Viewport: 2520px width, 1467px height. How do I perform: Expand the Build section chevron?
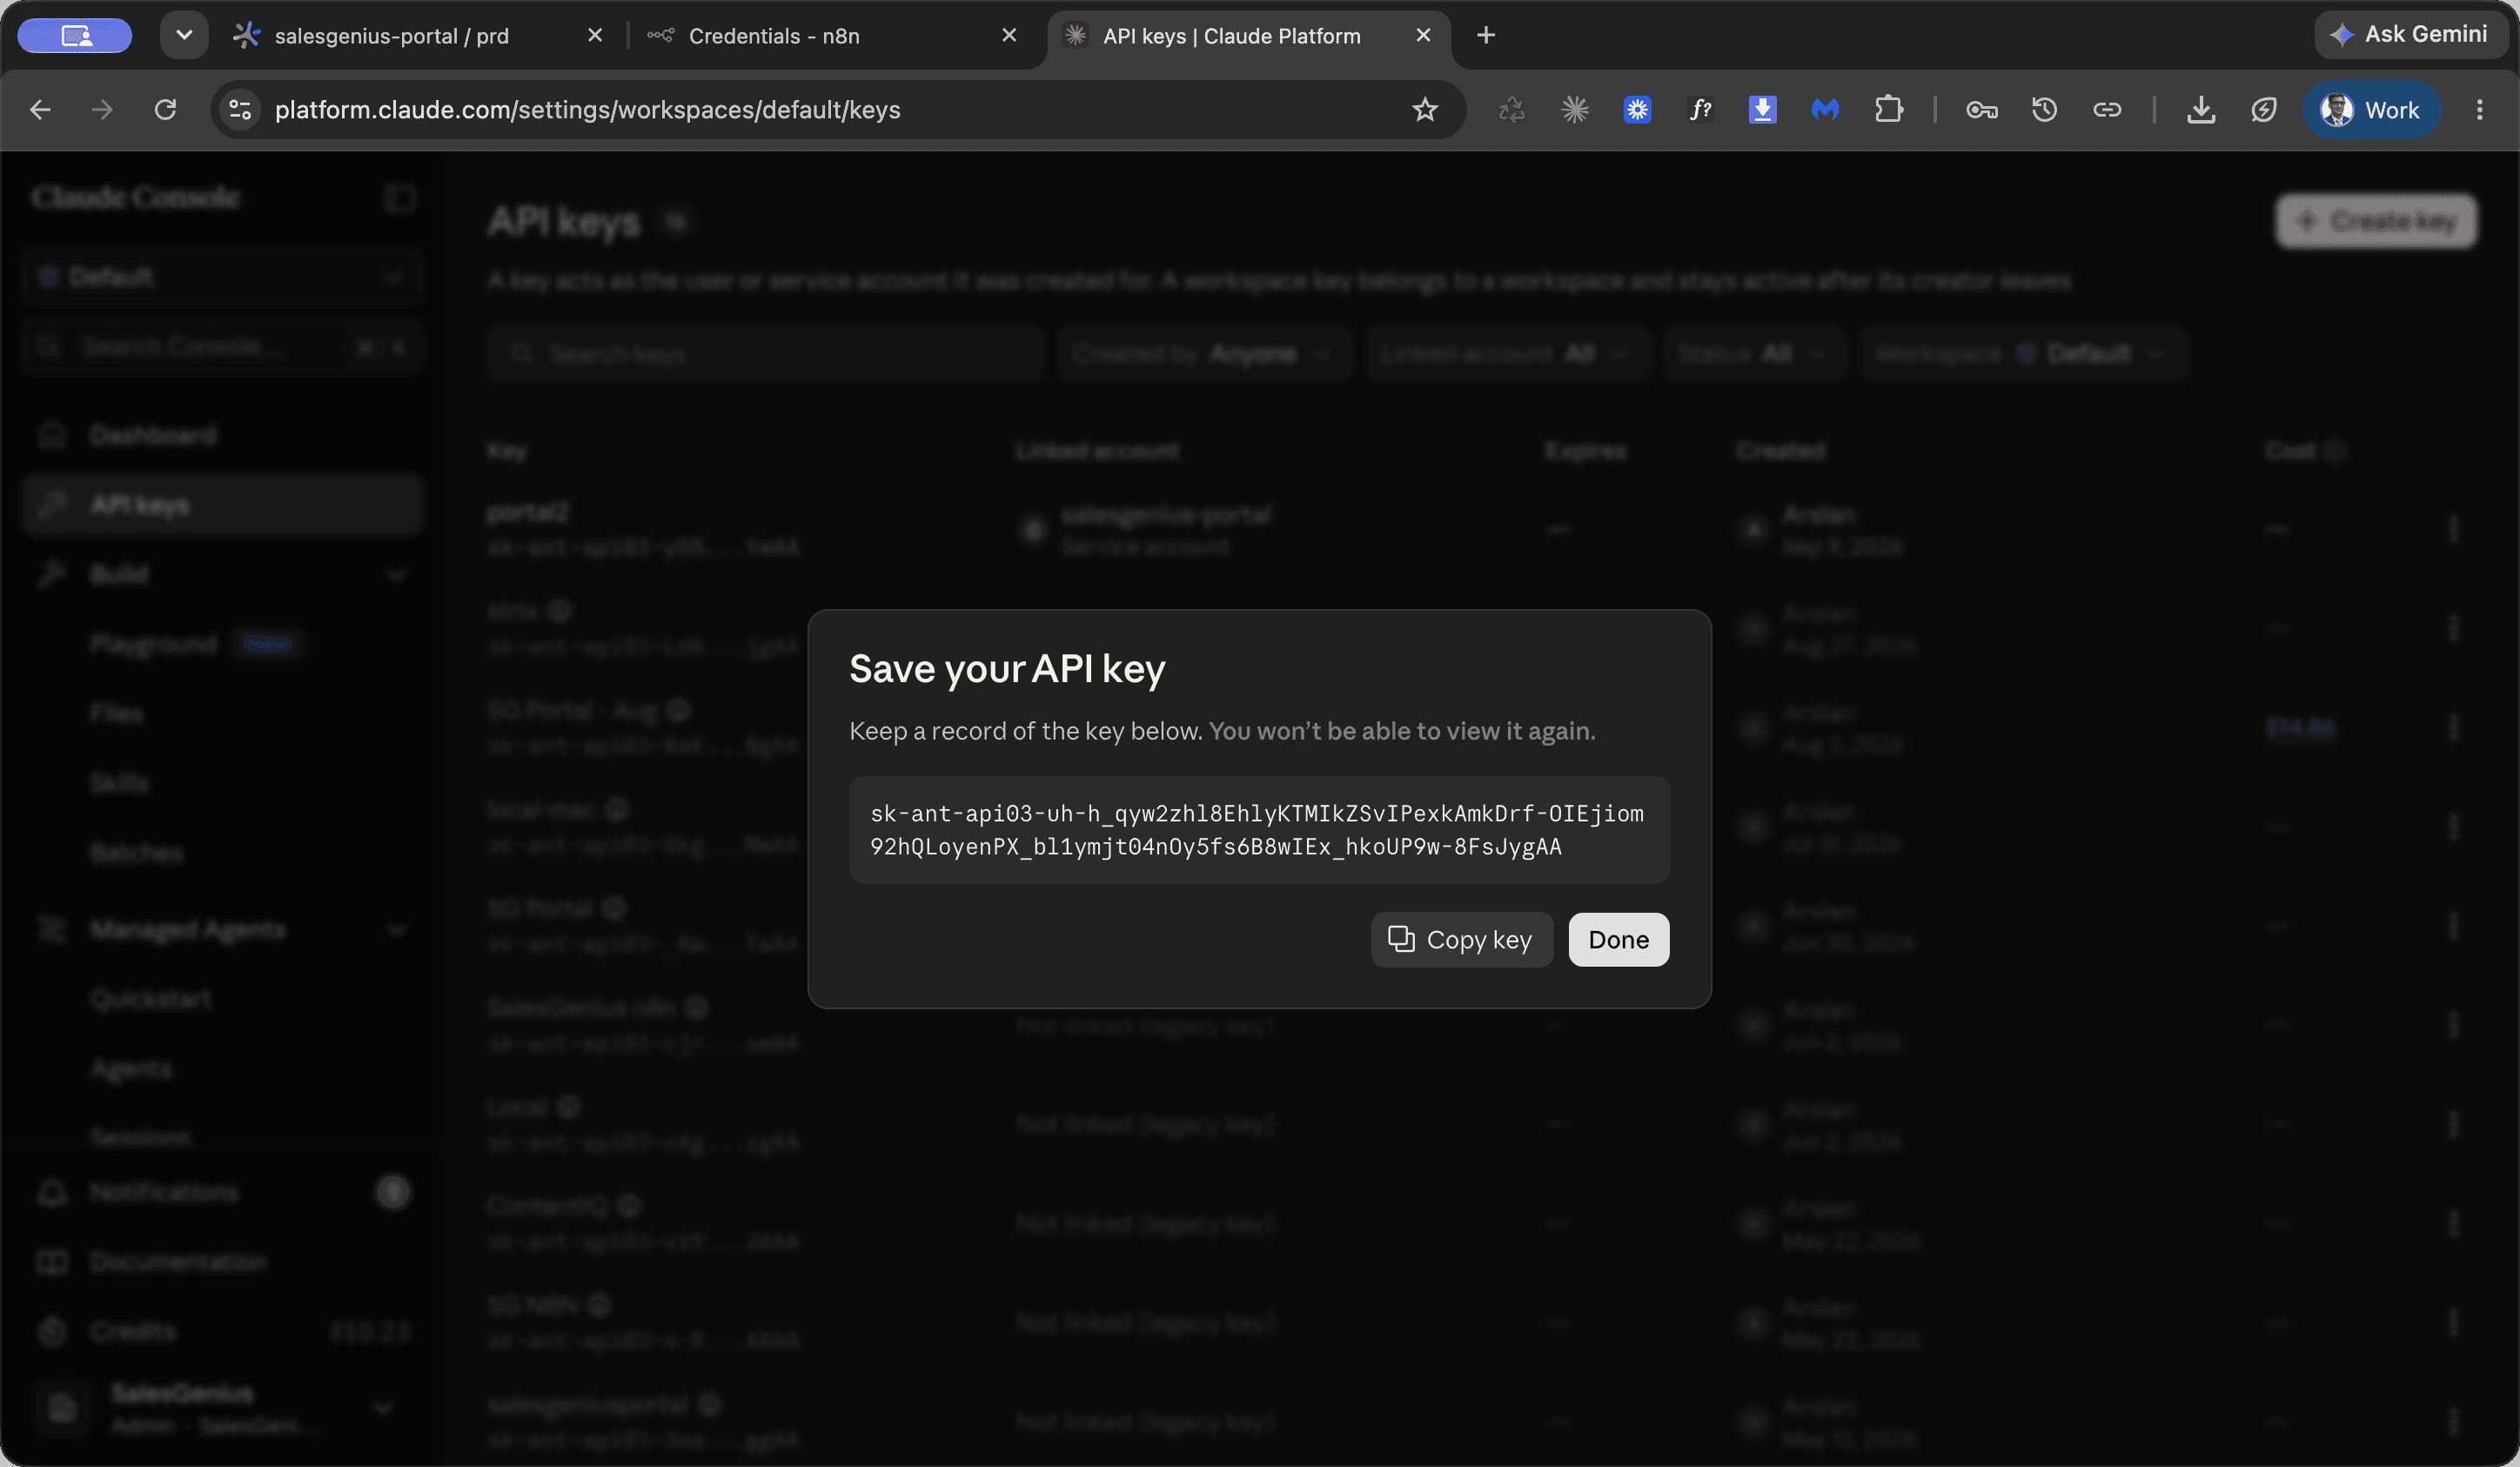pos(397,575)
